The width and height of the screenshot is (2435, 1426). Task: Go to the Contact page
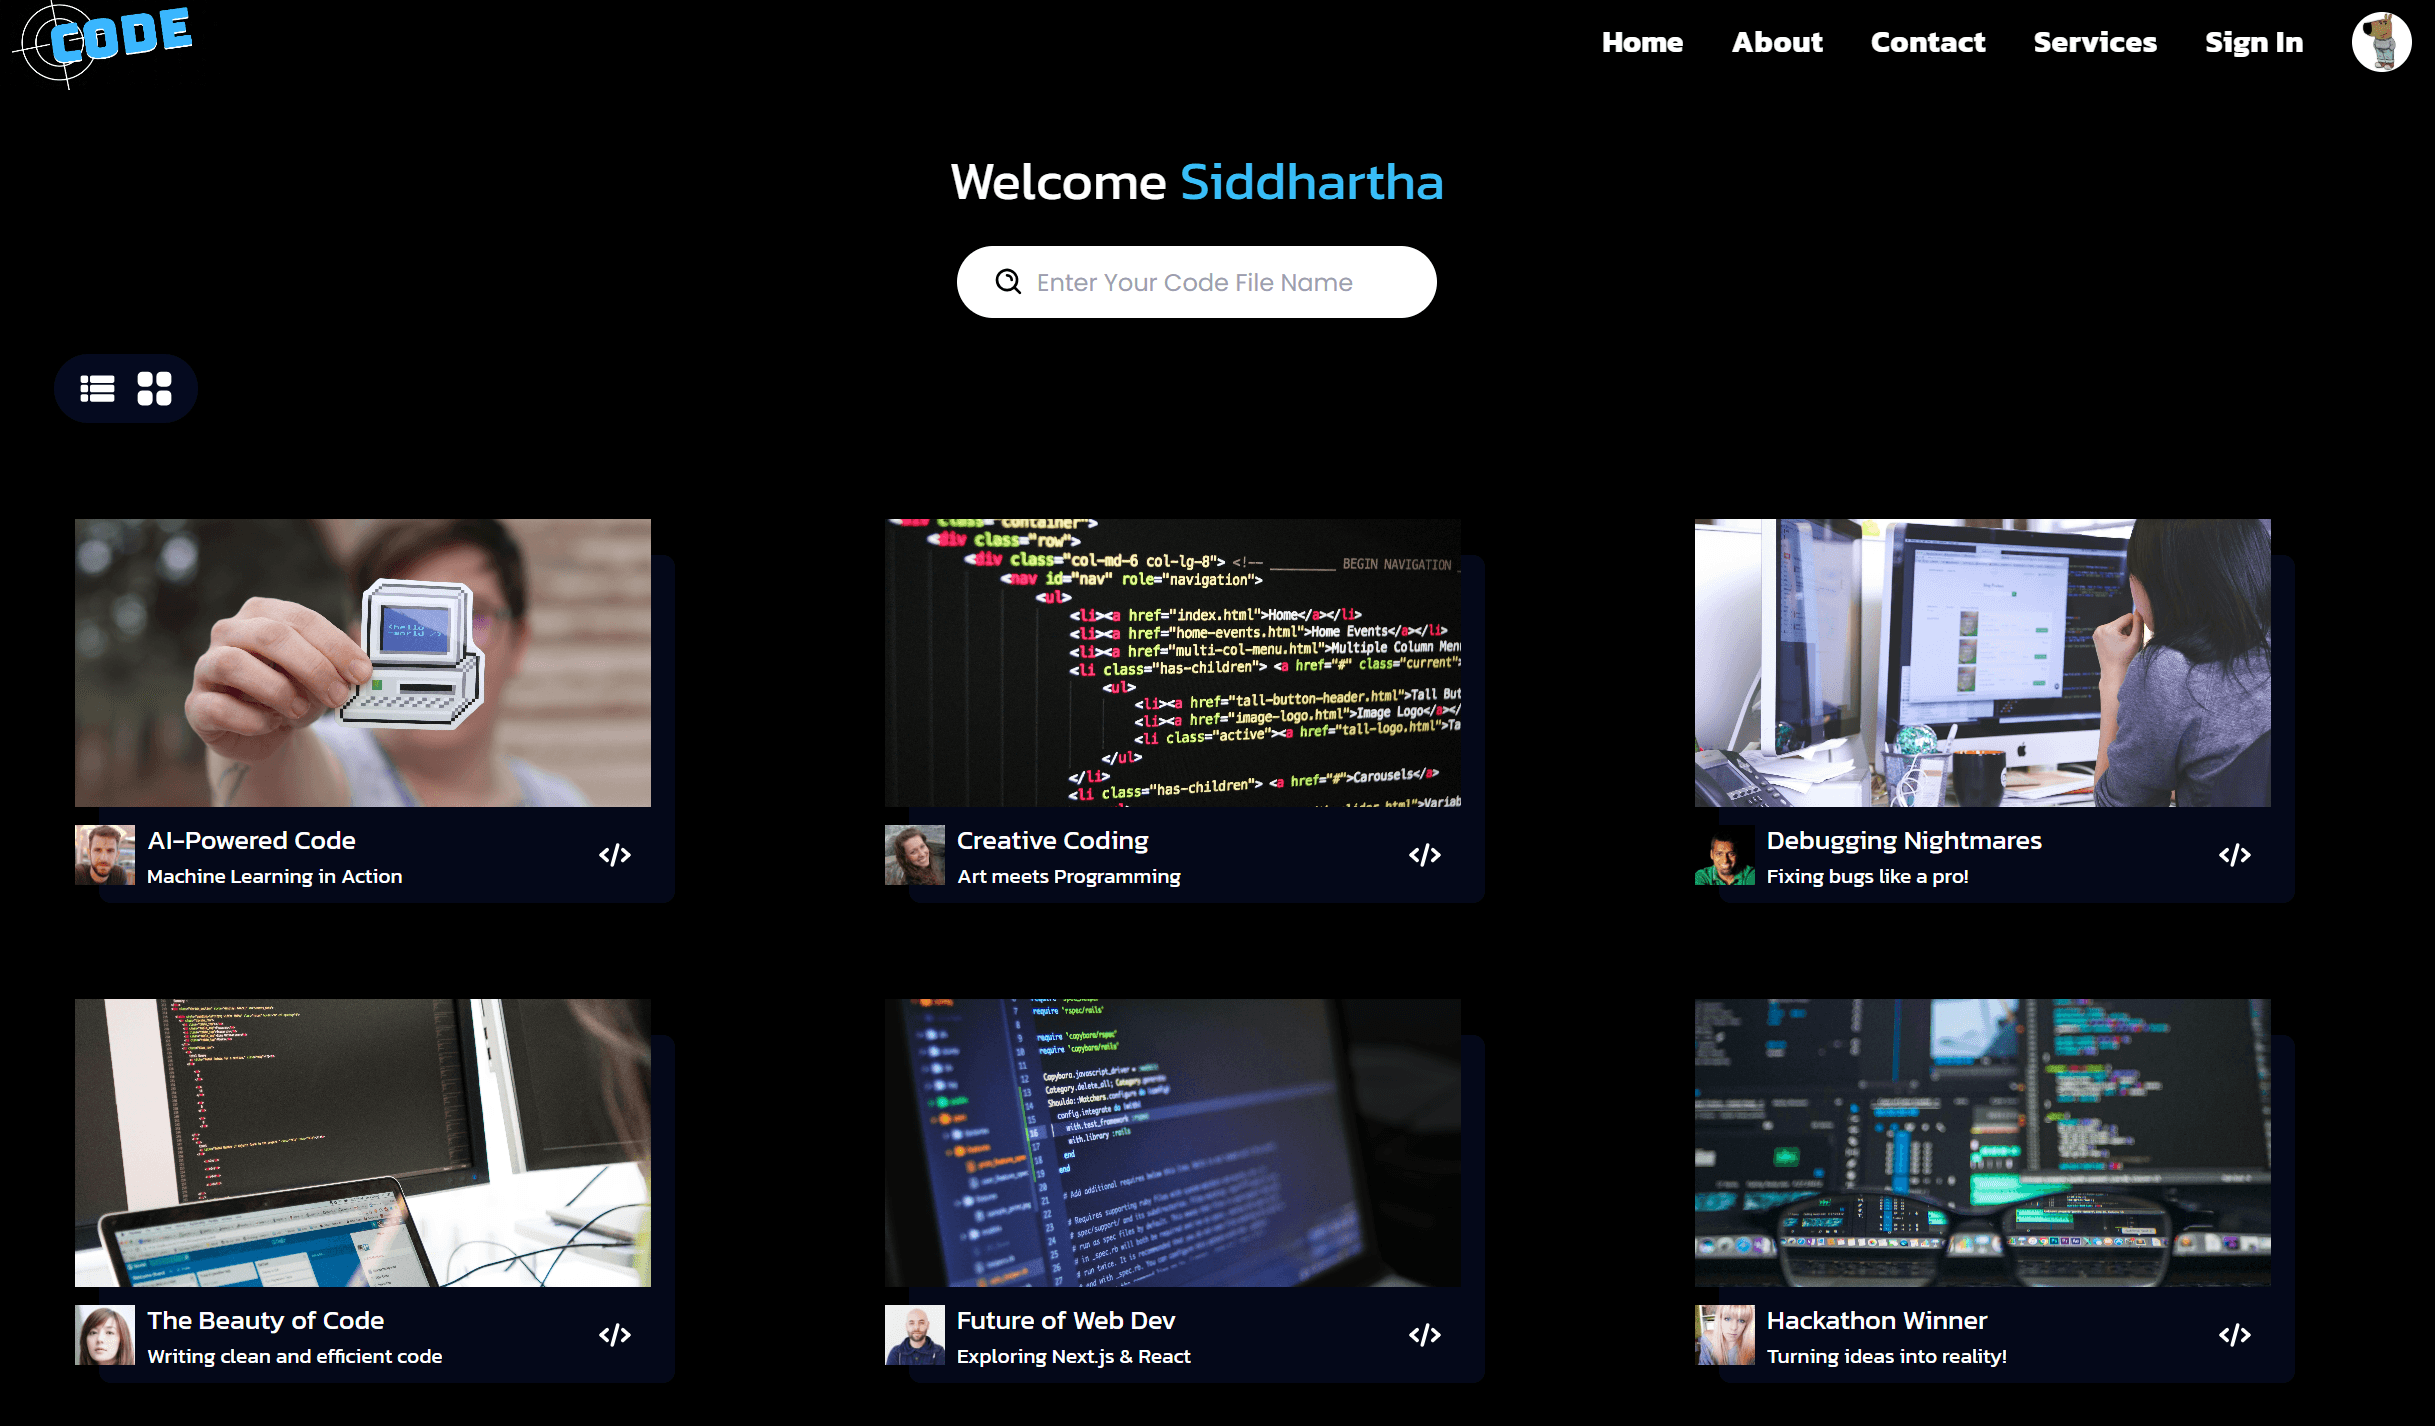click(x=1929, y=42)
